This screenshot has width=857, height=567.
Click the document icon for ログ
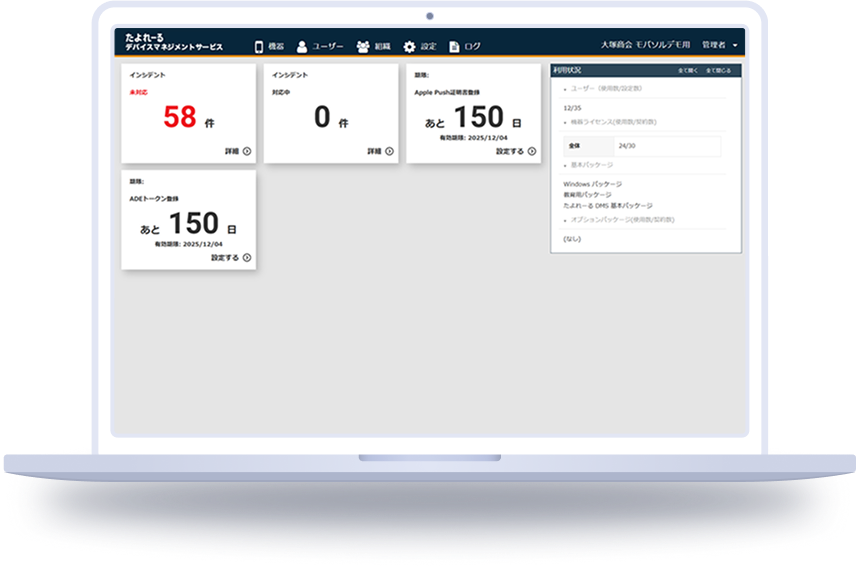point(454,46)
